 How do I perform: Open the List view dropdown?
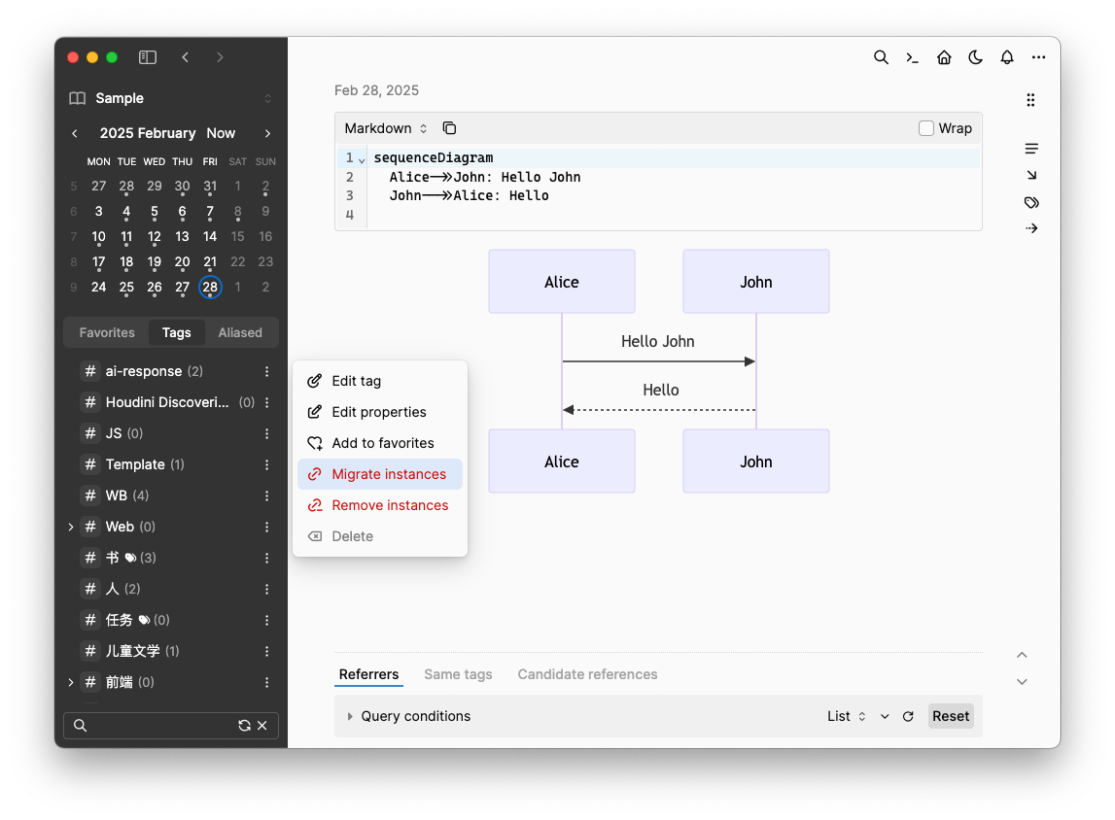(846, 716)
